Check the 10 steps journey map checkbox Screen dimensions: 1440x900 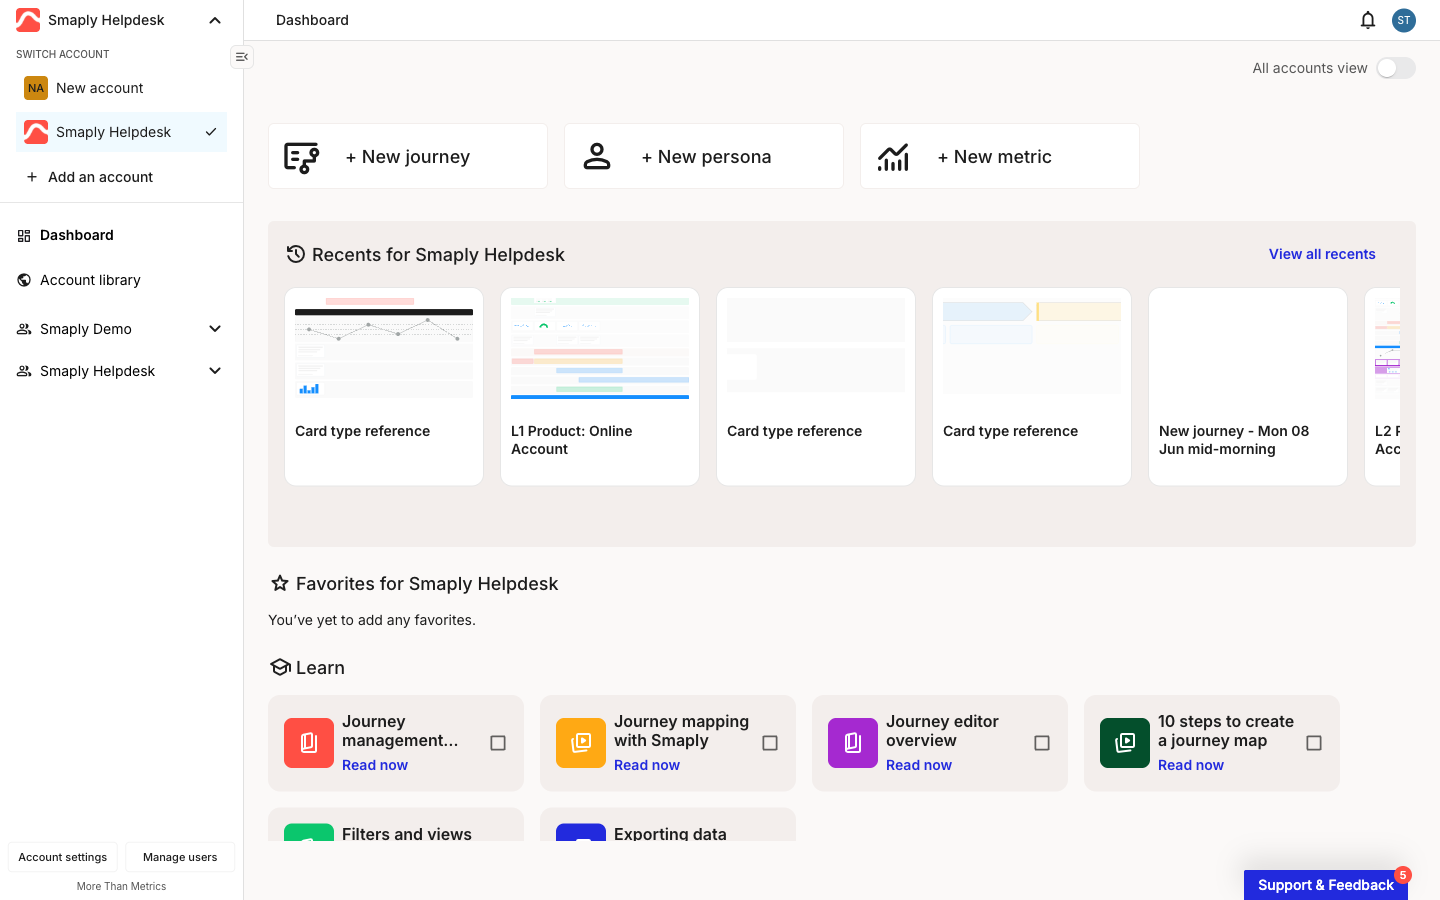pos(1314,743)
